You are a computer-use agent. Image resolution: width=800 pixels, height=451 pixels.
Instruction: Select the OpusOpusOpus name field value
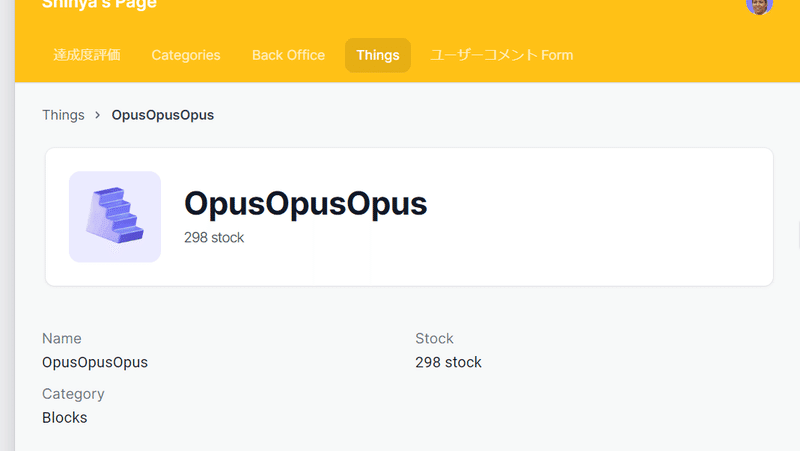click(95, 362)
